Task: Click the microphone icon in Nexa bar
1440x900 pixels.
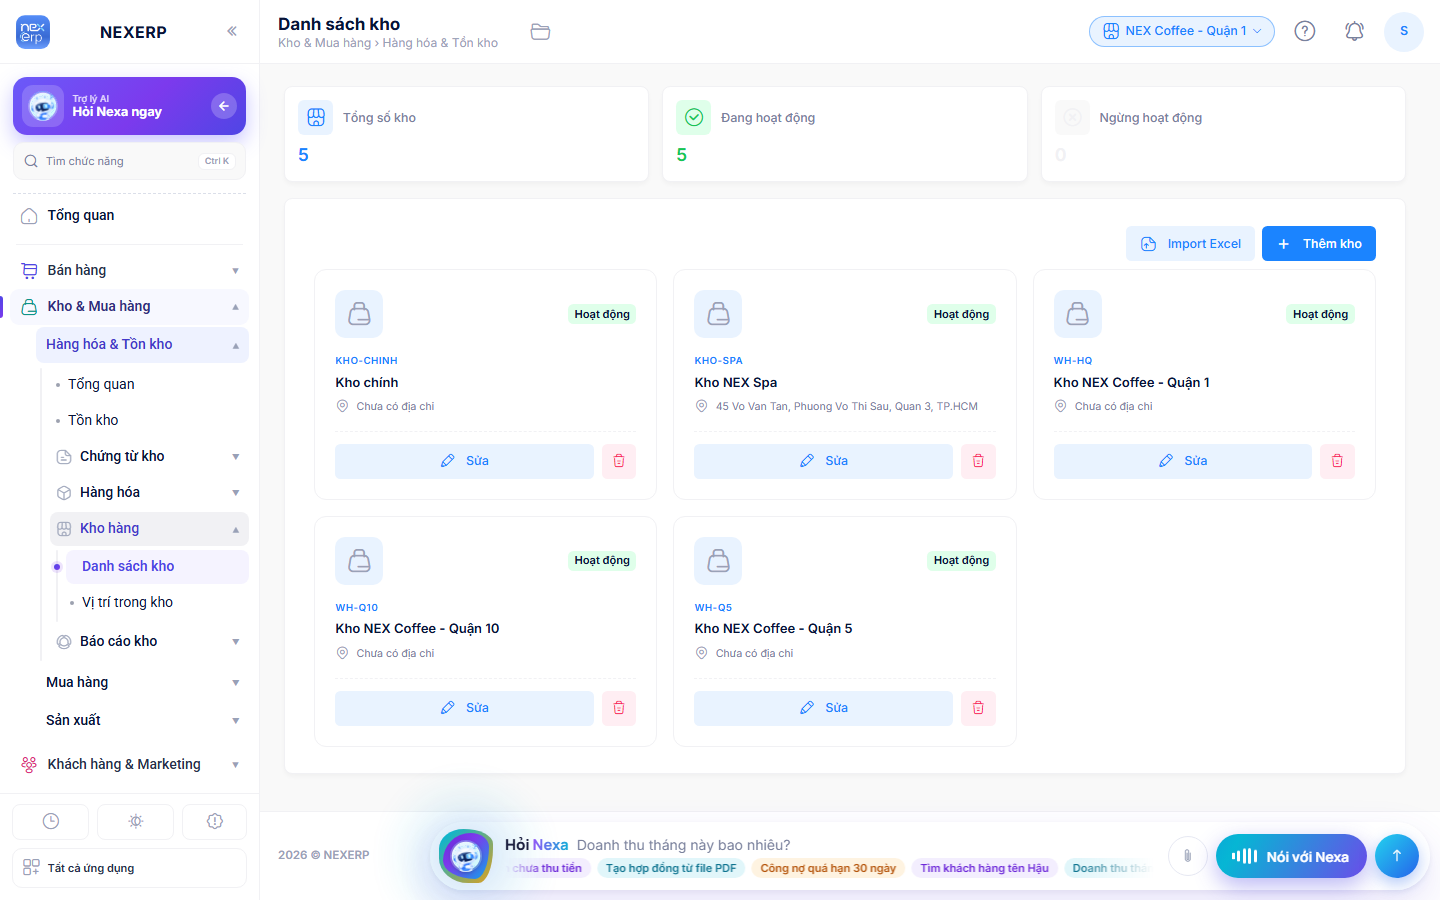Action: tap(1187, 856)
